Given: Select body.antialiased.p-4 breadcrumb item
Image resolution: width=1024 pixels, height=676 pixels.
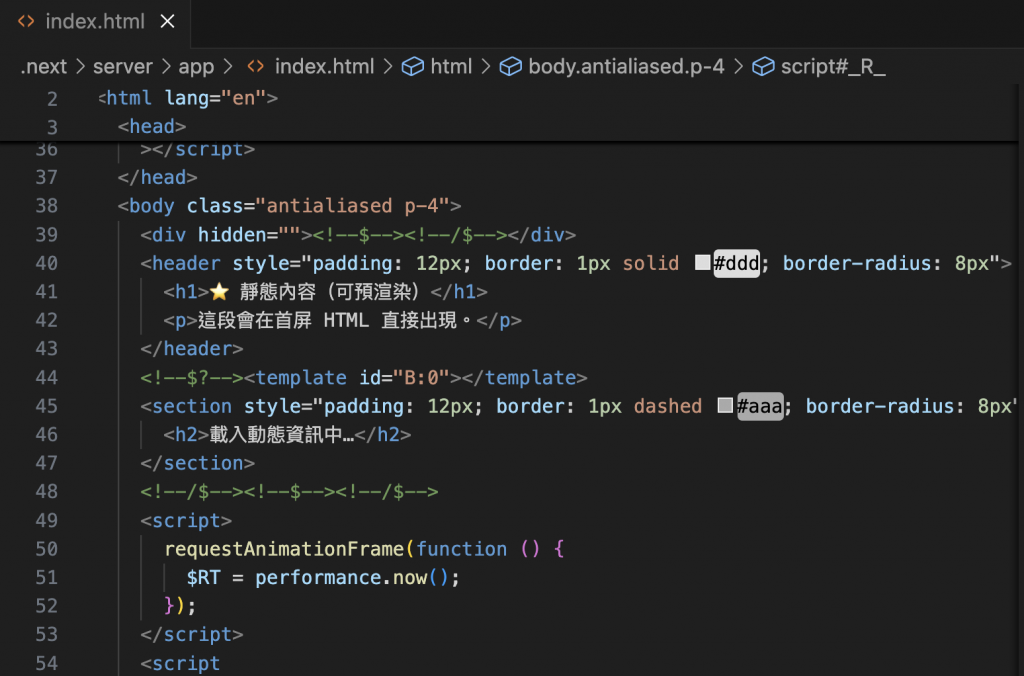Looking at the screenshot, I should [626, 66].
